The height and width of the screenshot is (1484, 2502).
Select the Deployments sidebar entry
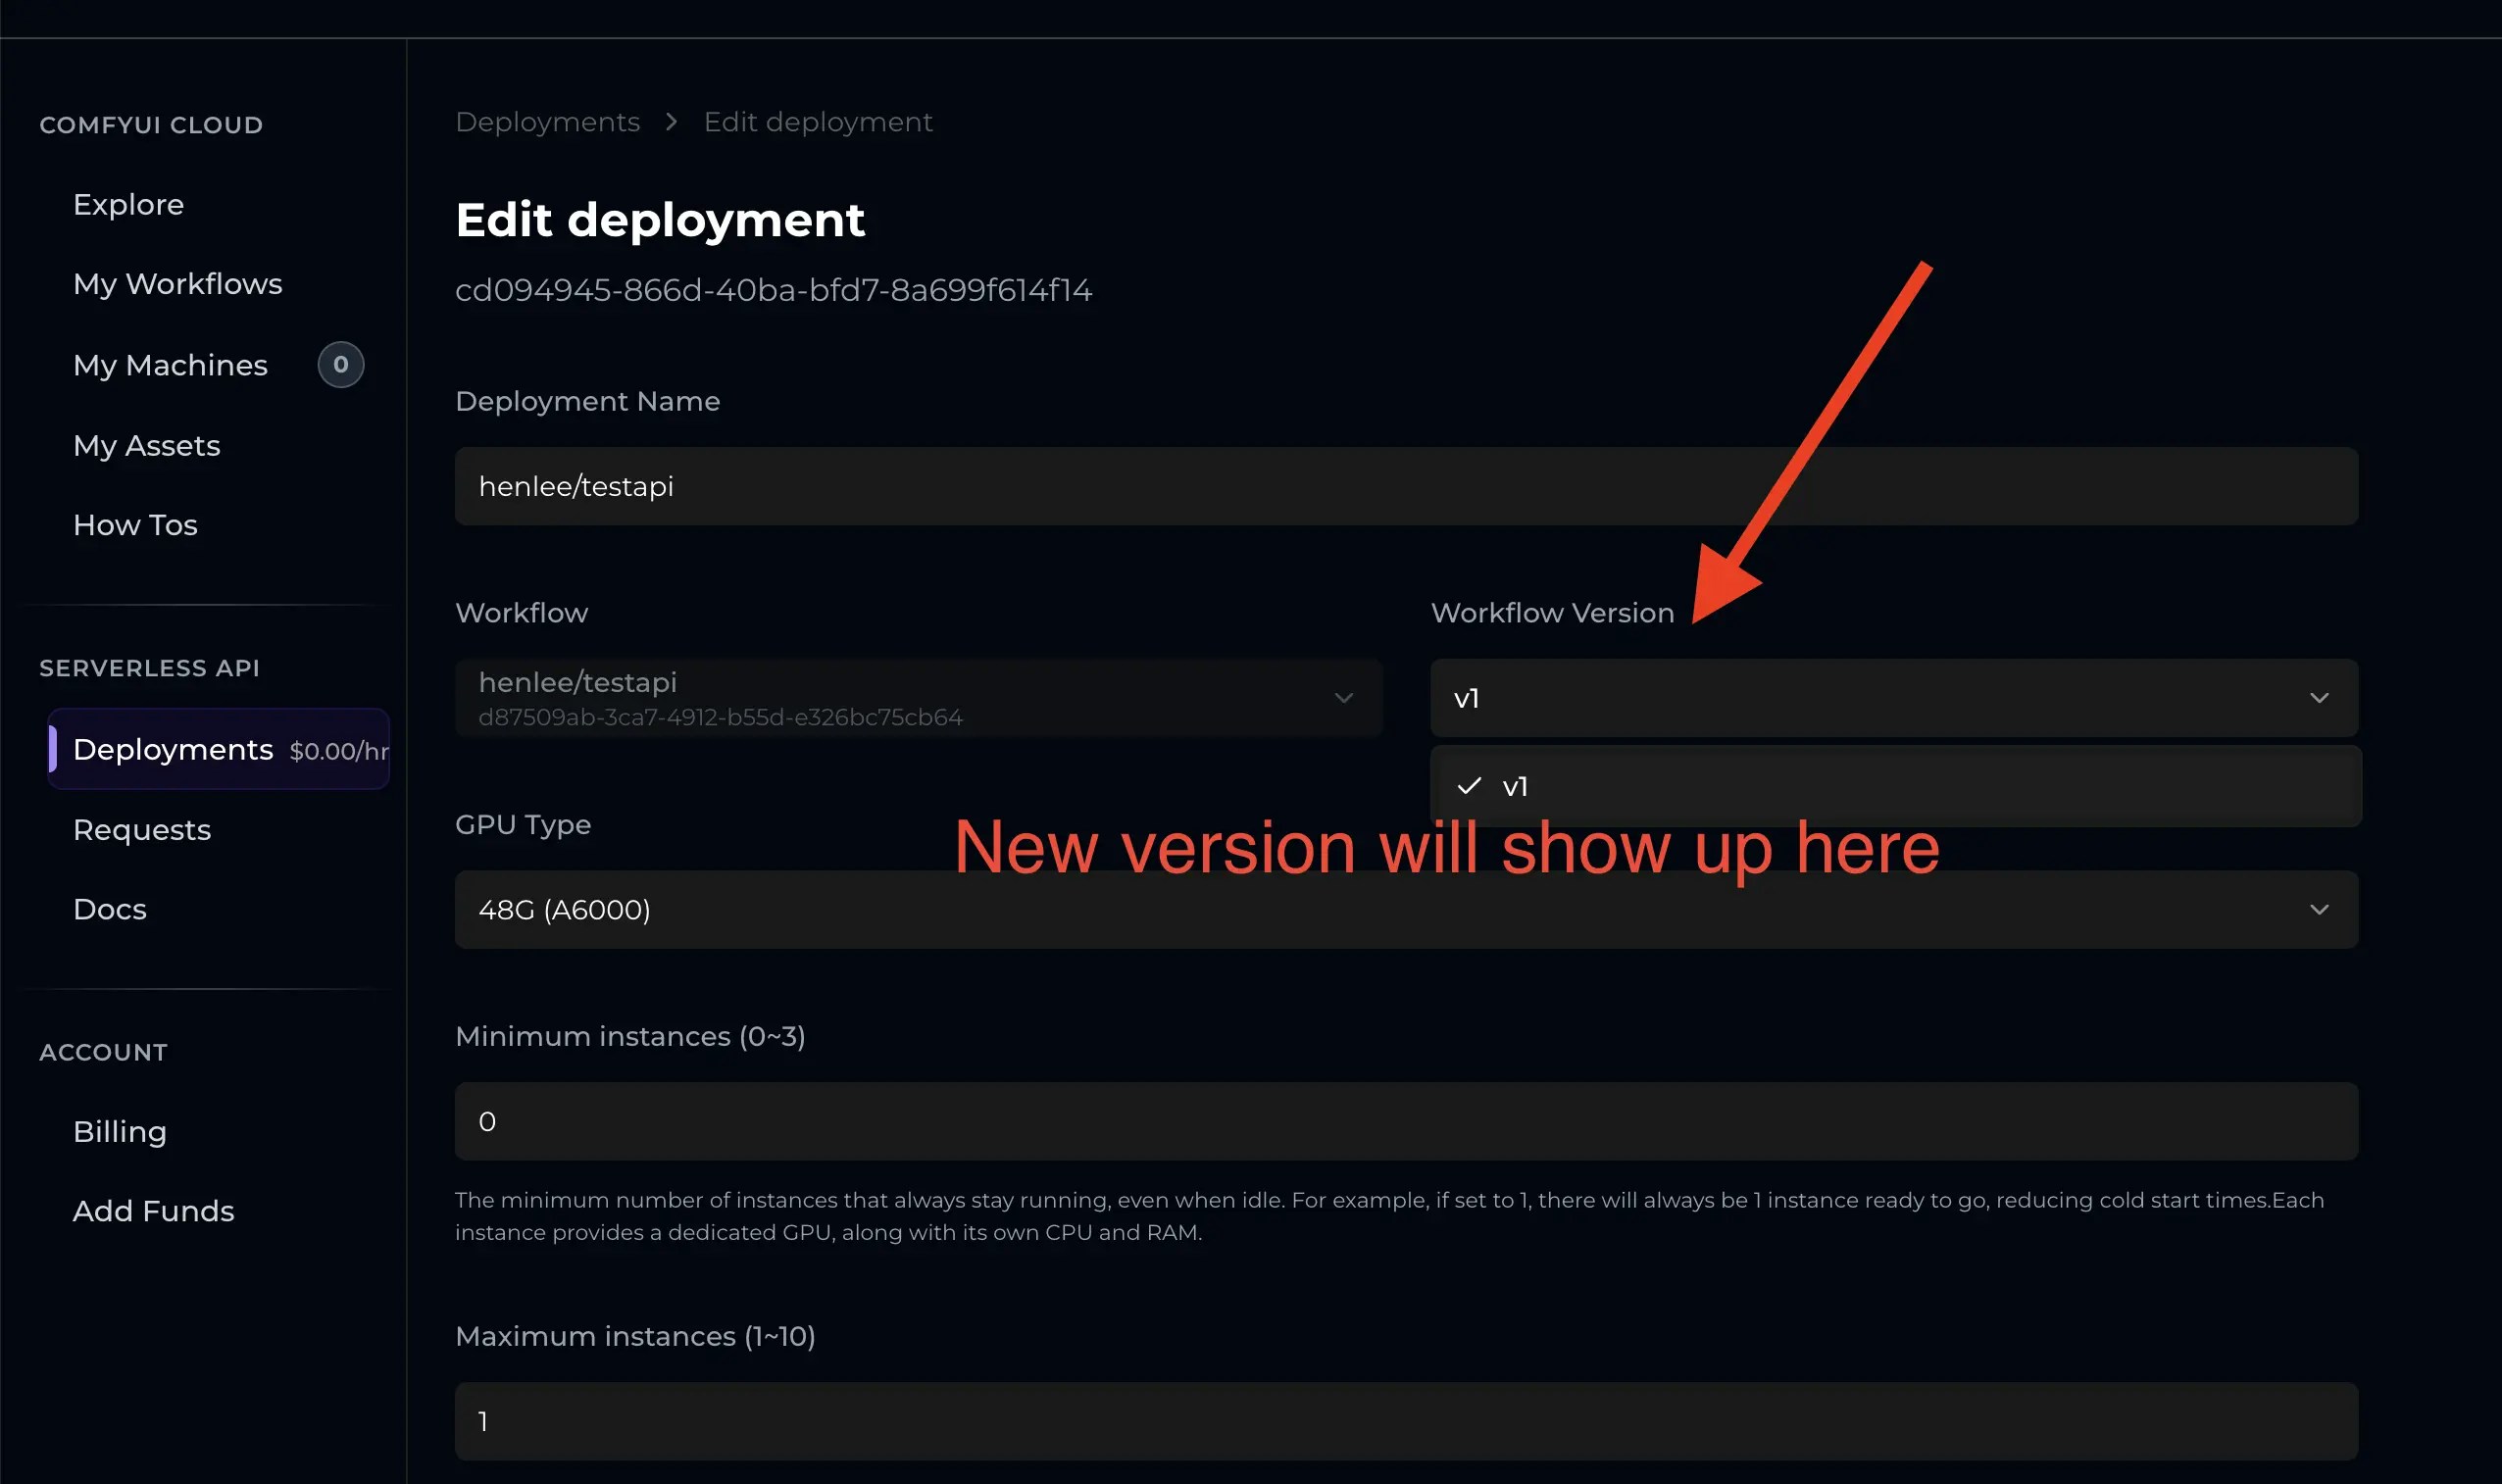click(173, 749)
